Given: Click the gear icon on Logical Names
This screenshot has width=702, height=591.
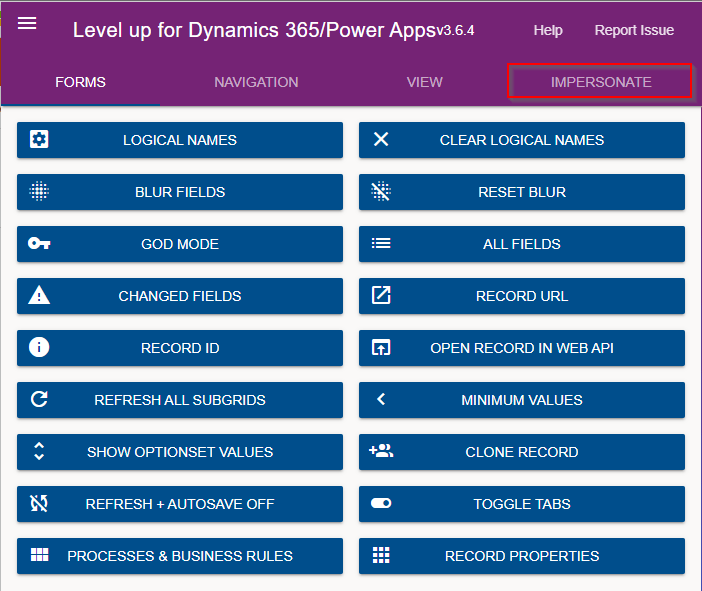Looking at the screenshot, I should (39, 140).
